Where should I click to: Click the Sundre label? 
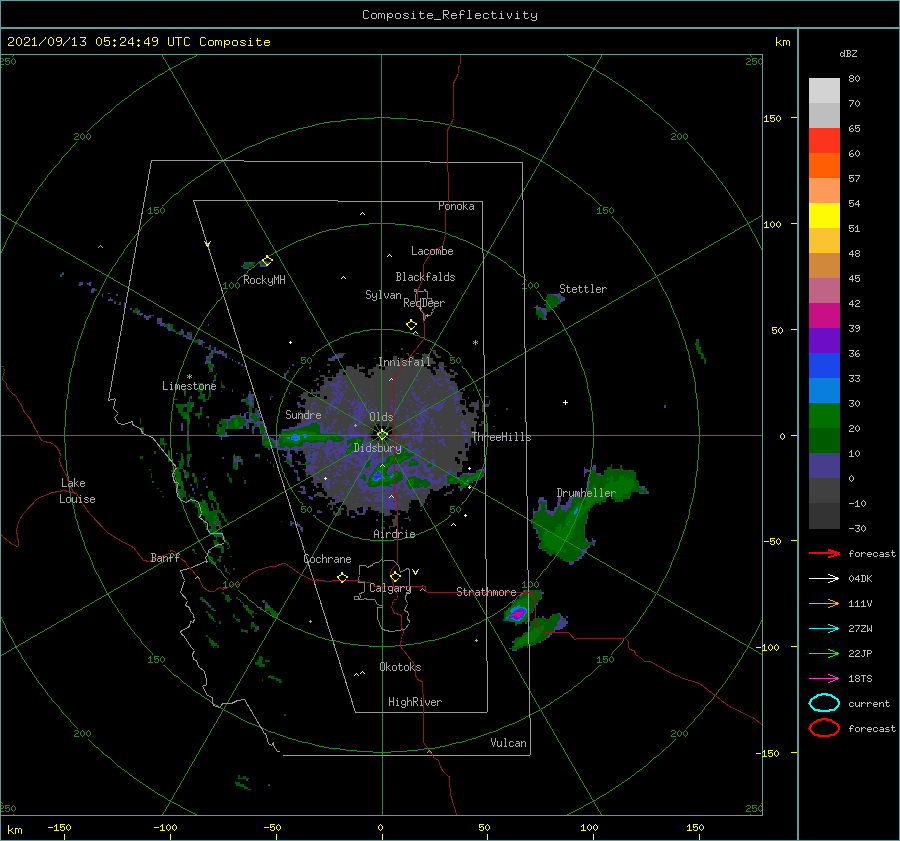coord(303,415)
